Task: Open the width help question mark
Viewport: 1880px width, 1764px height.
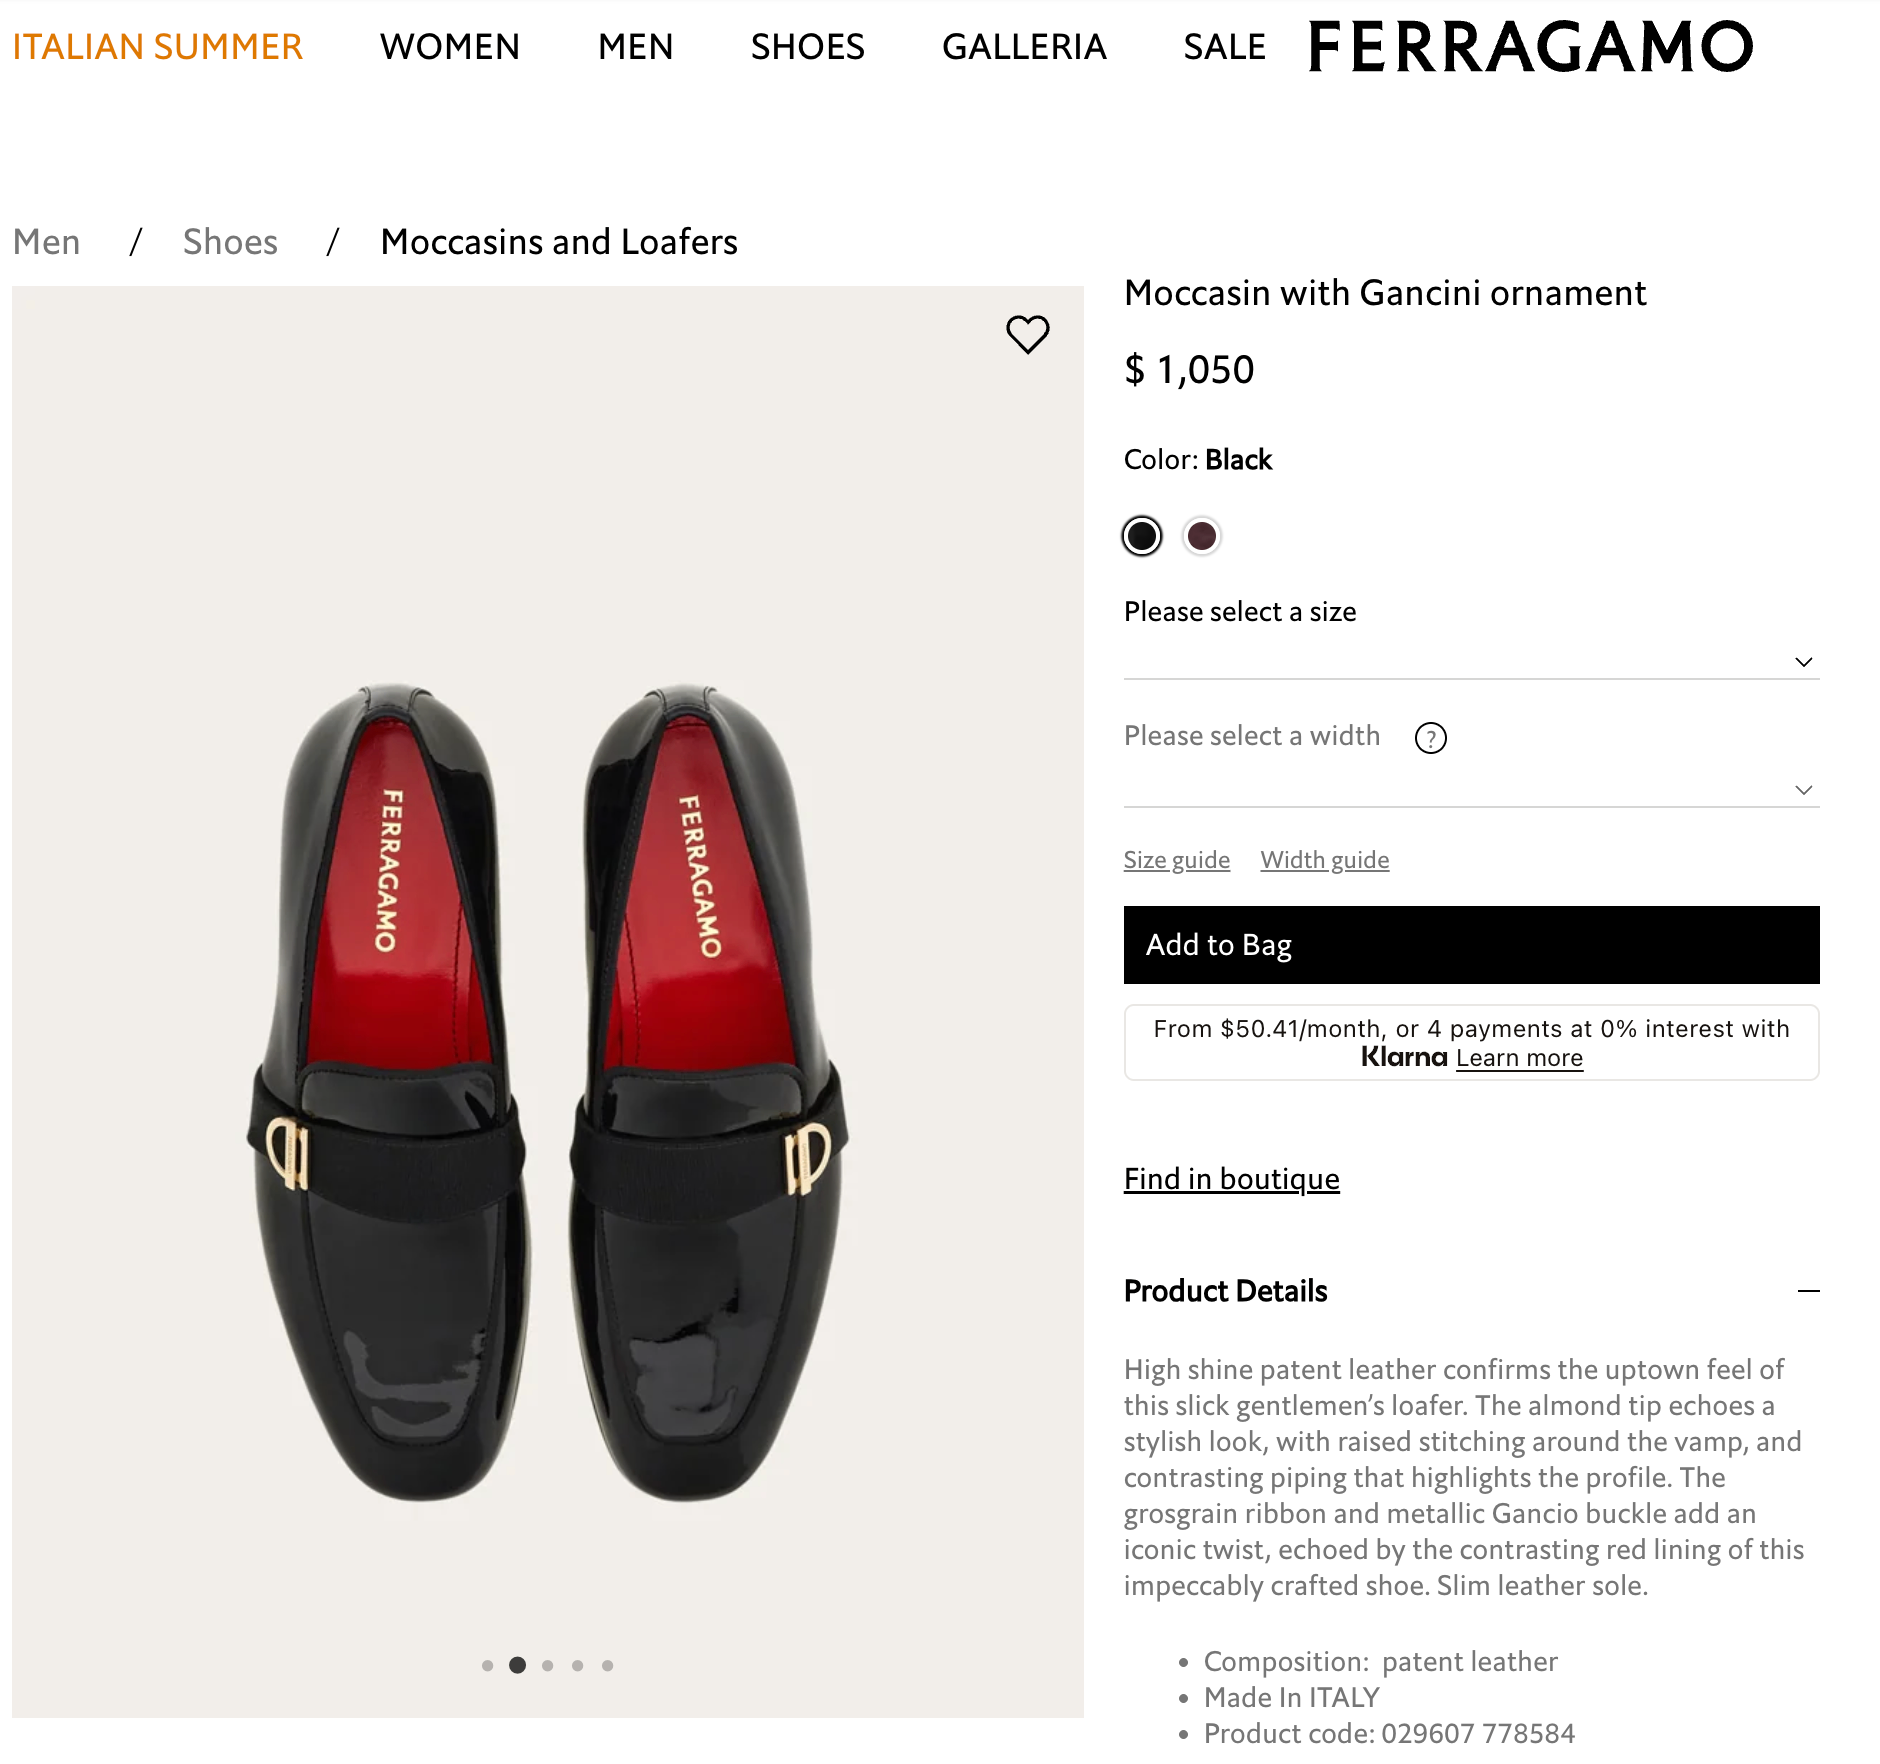Action: click(x=1430, y=738)
